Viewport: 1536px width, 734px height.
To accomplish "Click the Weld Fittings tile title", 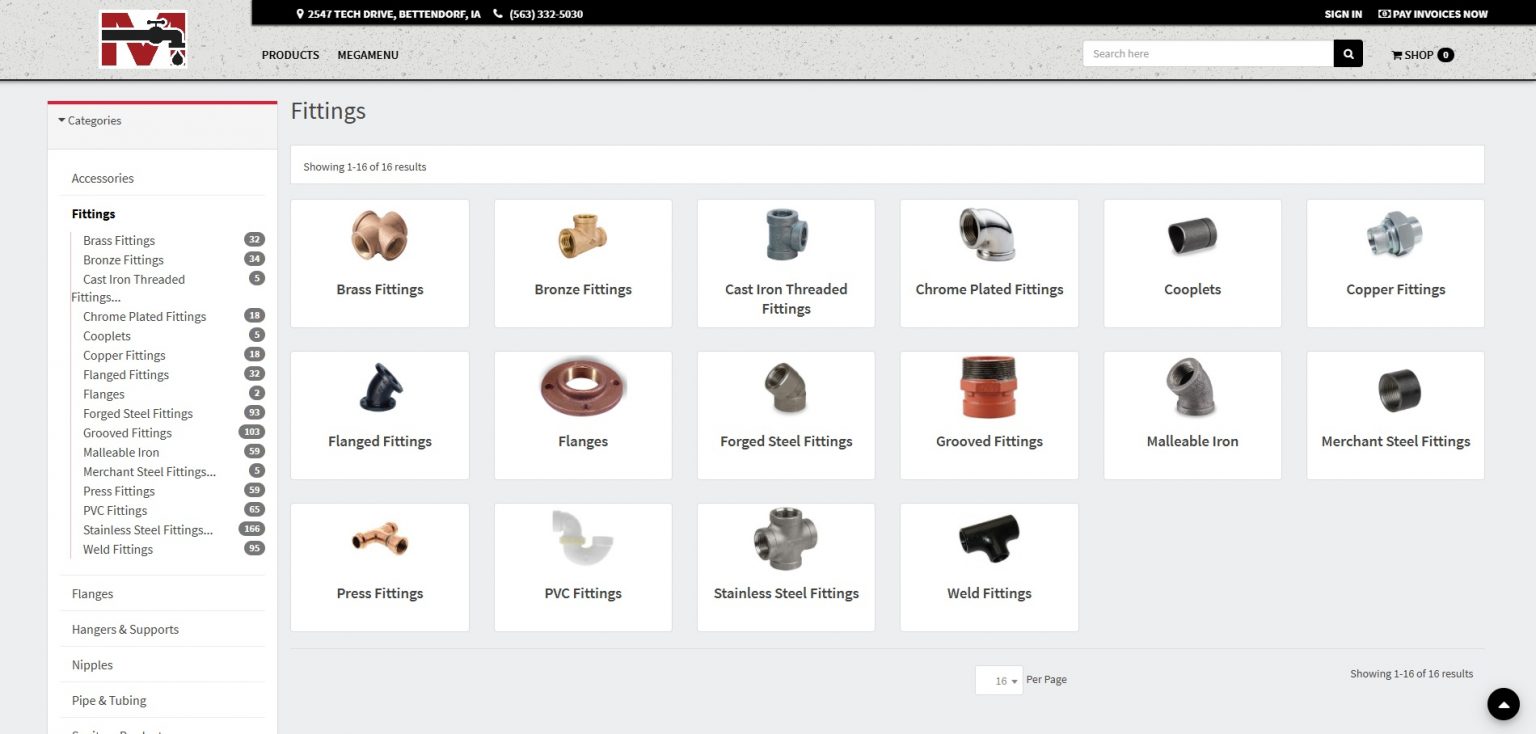I will 989,593.
